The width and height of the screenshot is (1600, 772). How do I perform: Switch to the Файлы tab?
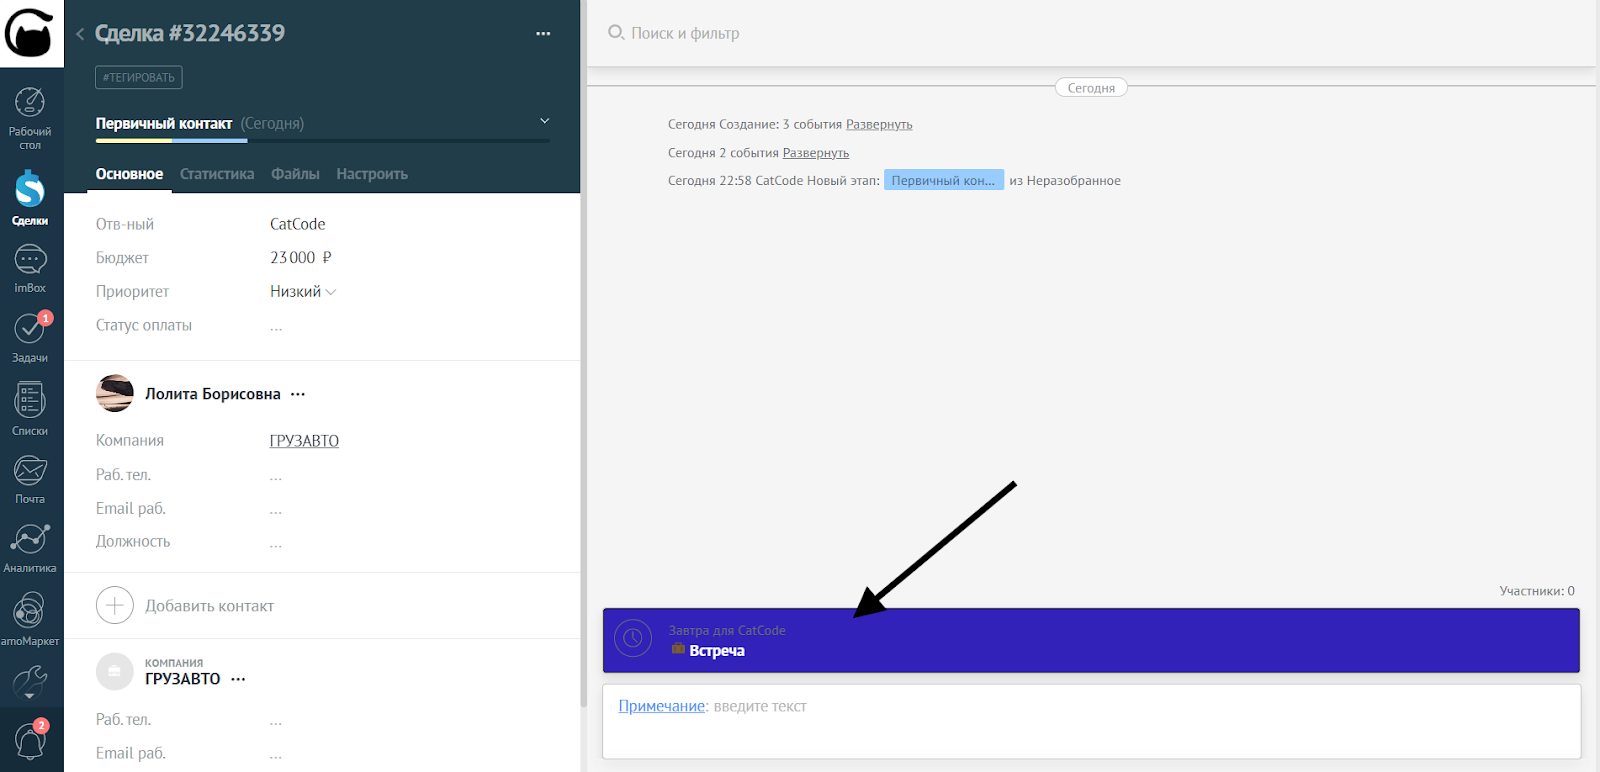[x=295, y=174]
